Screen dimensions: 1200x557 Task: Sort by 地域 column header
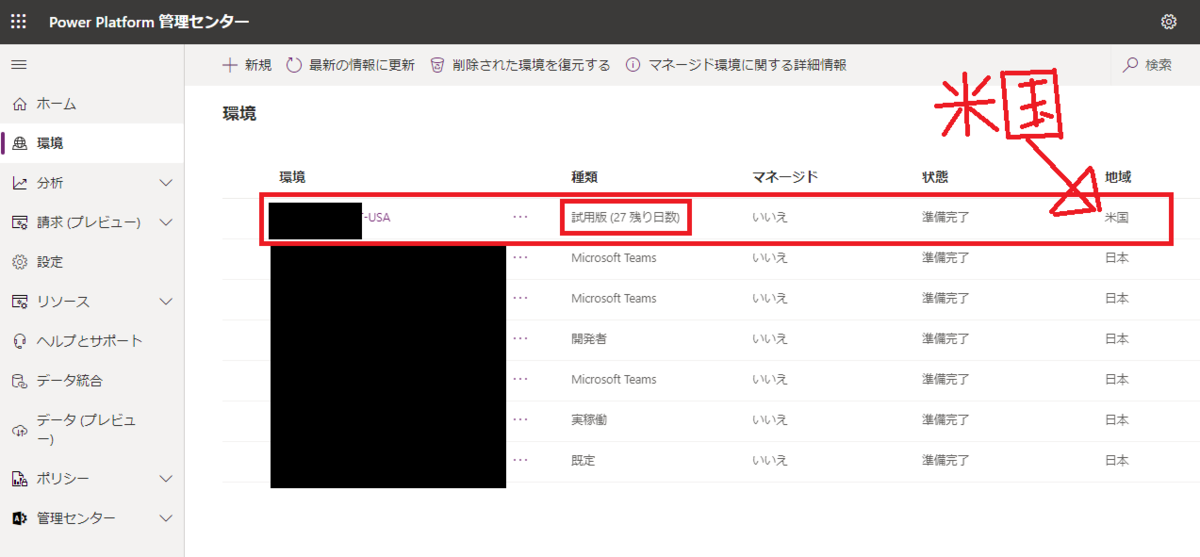click(1118, 177)
